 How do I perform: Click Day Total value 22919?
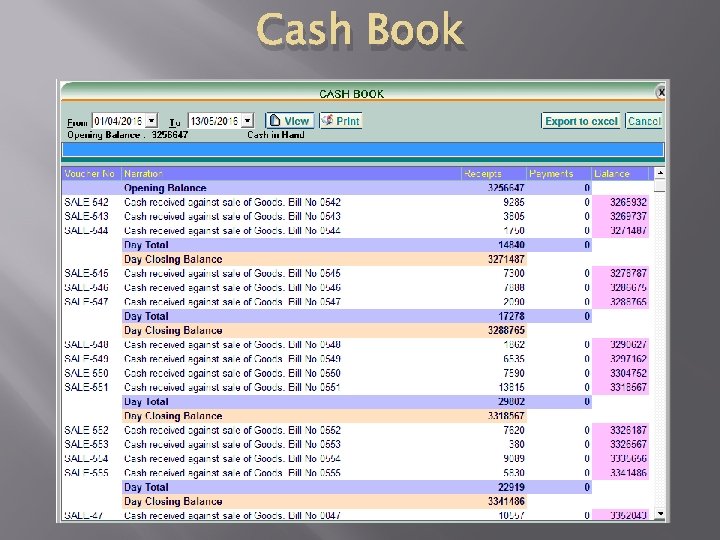click(x=511, y=487)
